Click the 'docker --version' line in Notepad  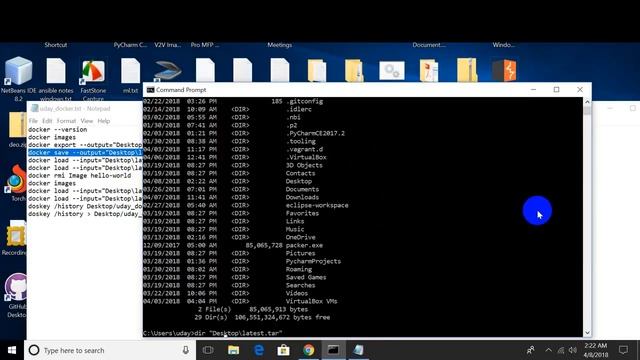58,129
